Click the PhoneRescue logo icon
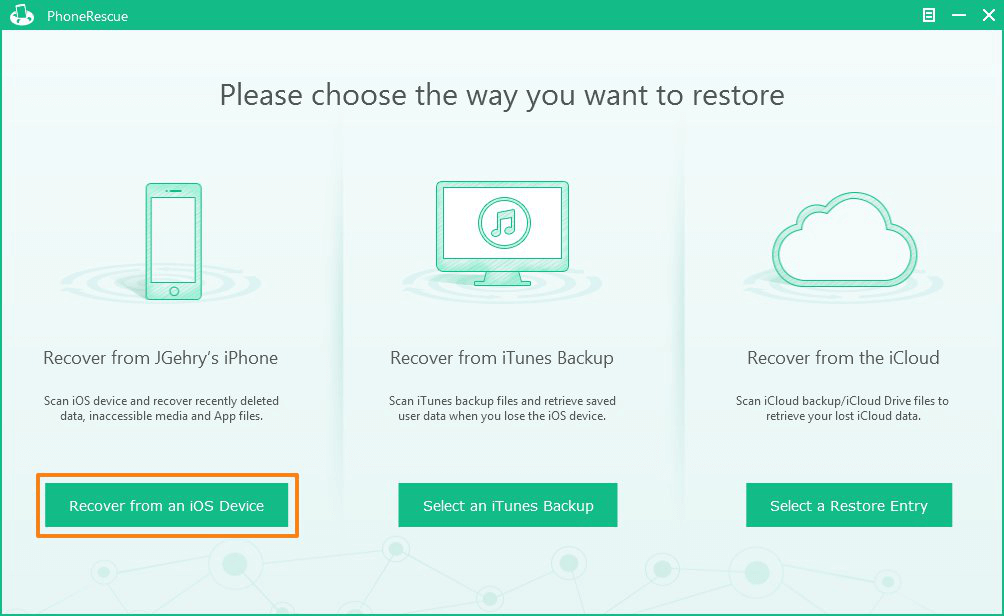 click(x=22, y=15)
